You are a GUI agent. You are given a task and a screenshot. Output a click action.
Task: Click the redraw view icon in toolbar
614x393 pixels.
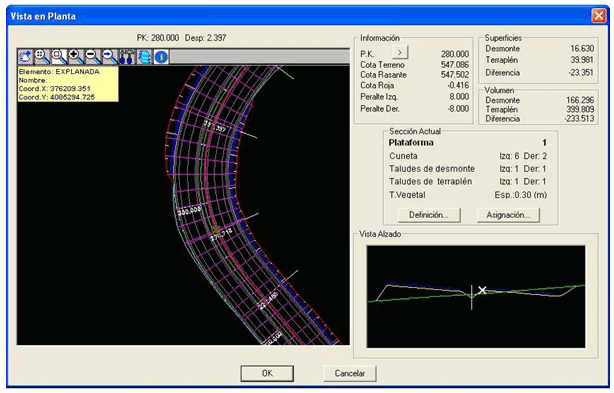click(25, 57)
